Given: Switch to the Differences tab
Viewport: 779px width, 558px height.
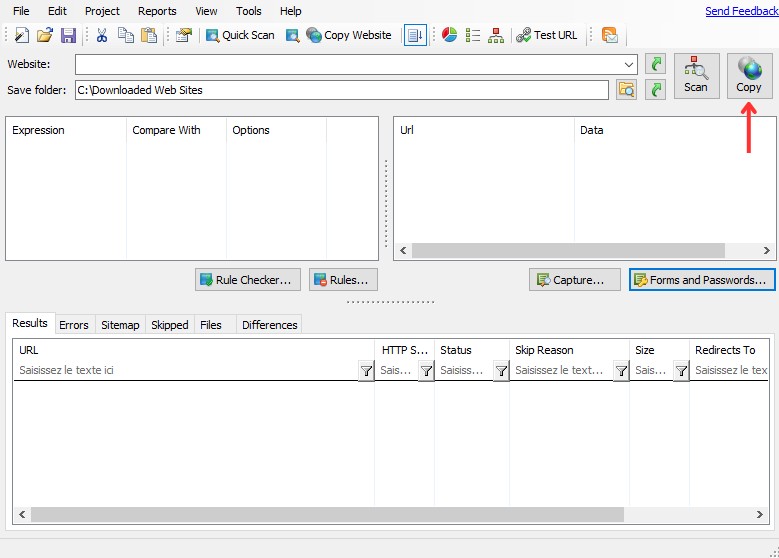Looking at the screenshot, I should 269,325.
